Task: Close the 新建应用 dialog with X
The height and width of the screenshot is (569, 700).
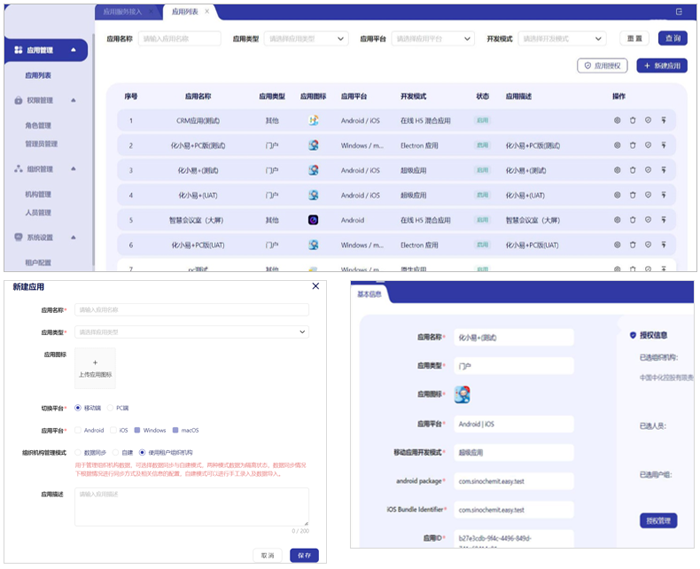Action: (316, 286)
